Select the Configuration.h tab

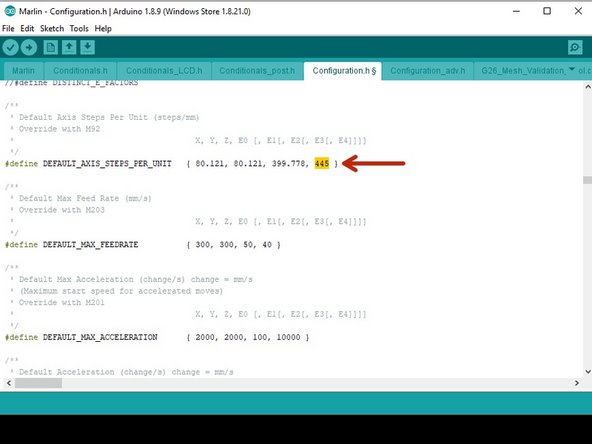click(343, 71)
